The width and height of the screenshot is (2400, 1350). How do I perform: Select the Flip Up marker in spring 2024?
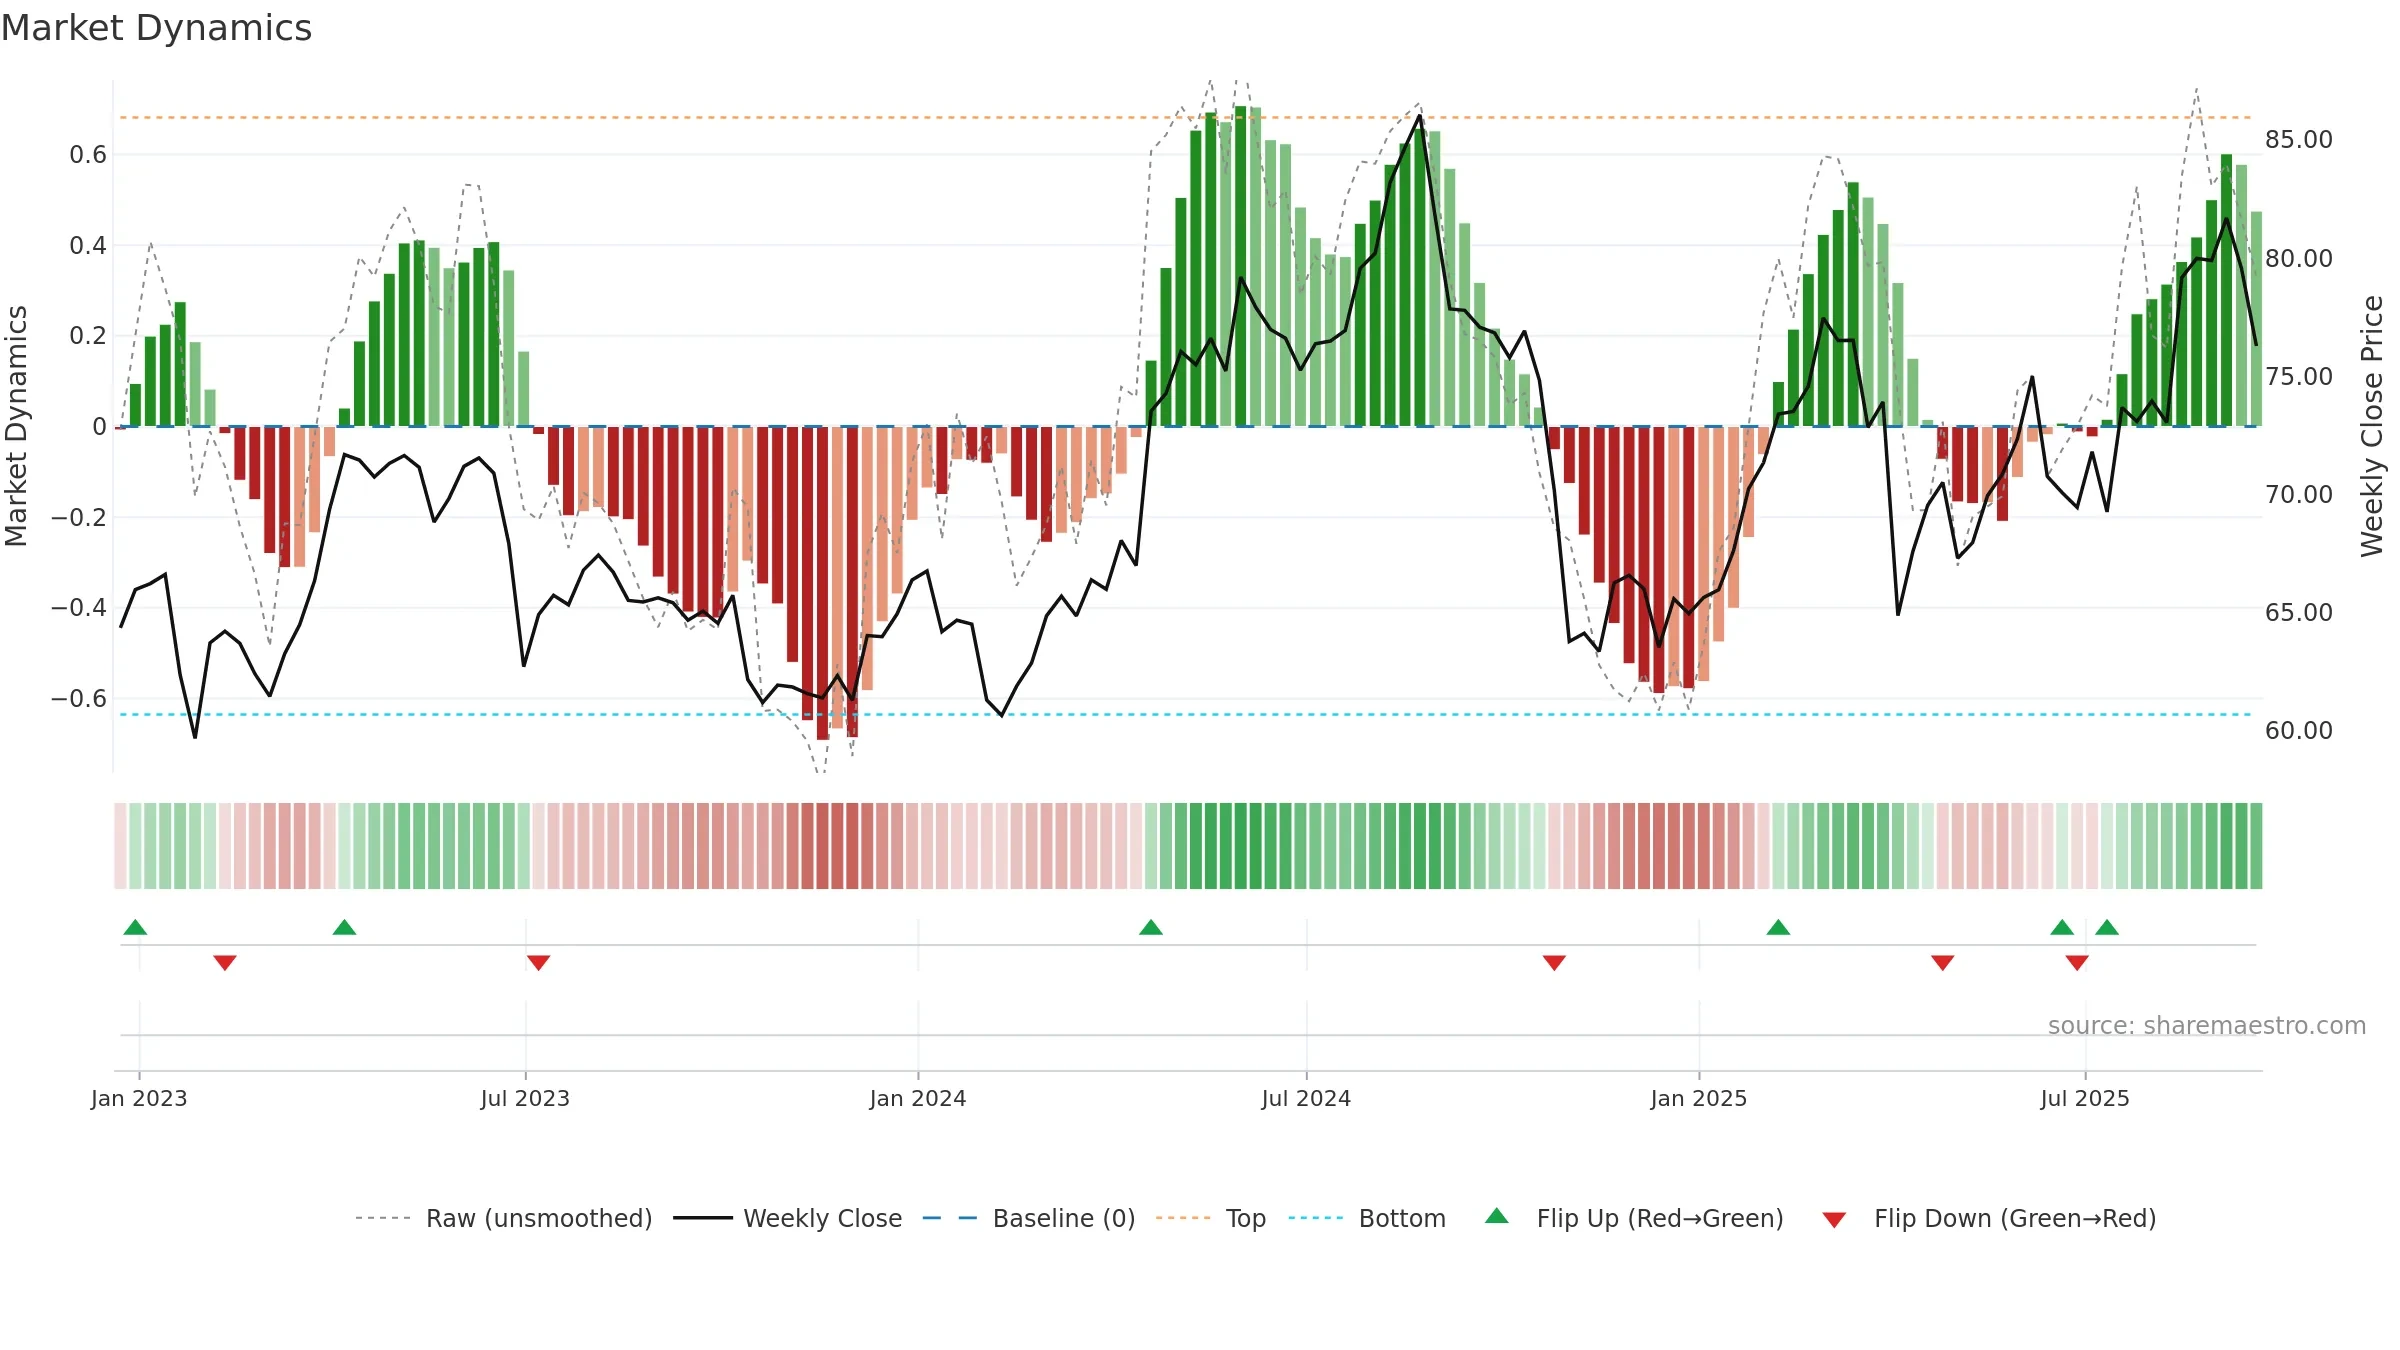1151,927
